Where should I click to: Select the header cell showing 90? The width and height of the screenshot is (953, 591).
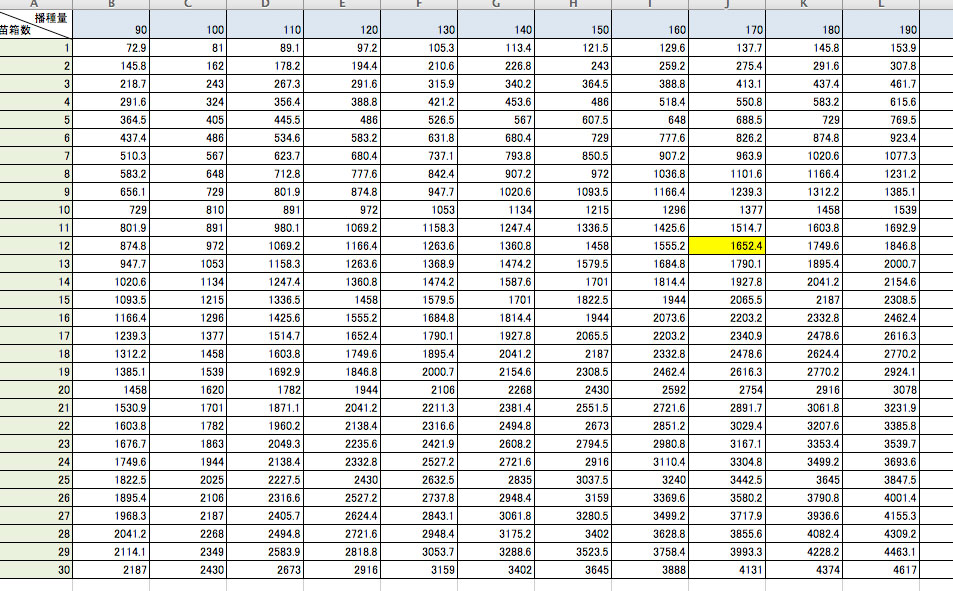(x=112, y=30)
